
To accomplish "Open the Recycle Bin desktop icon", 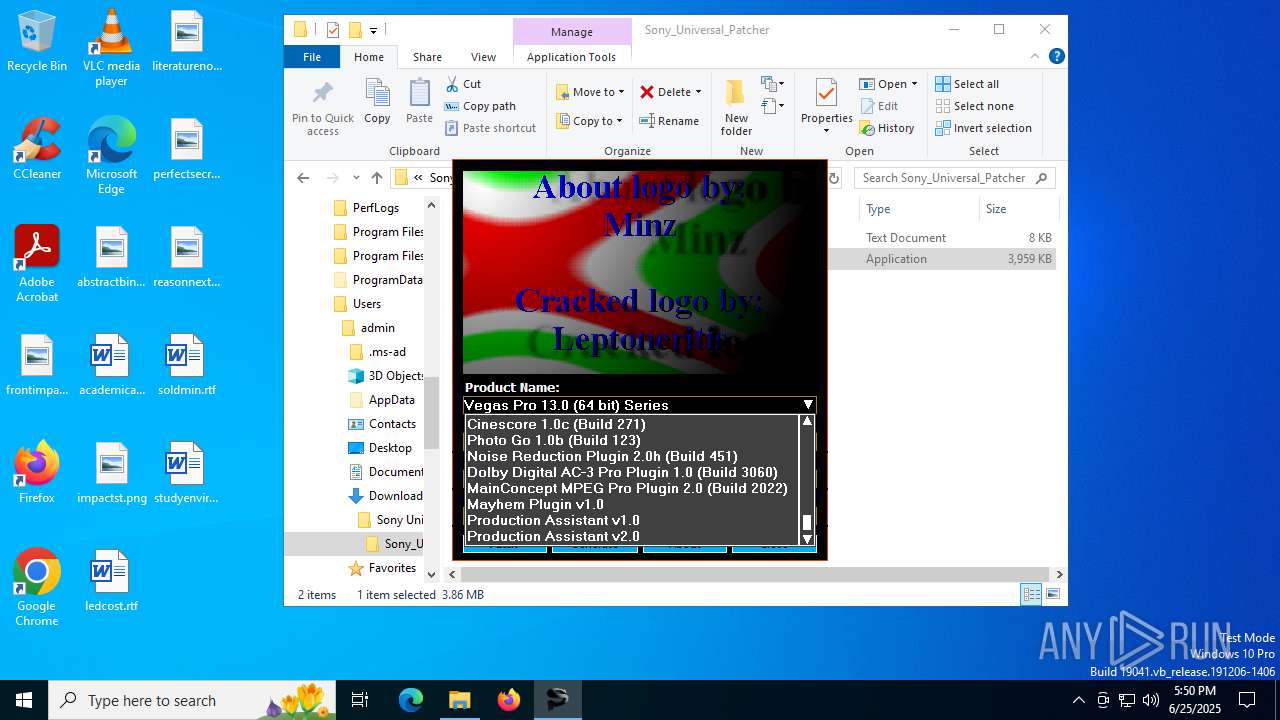I will coord(37,41).
